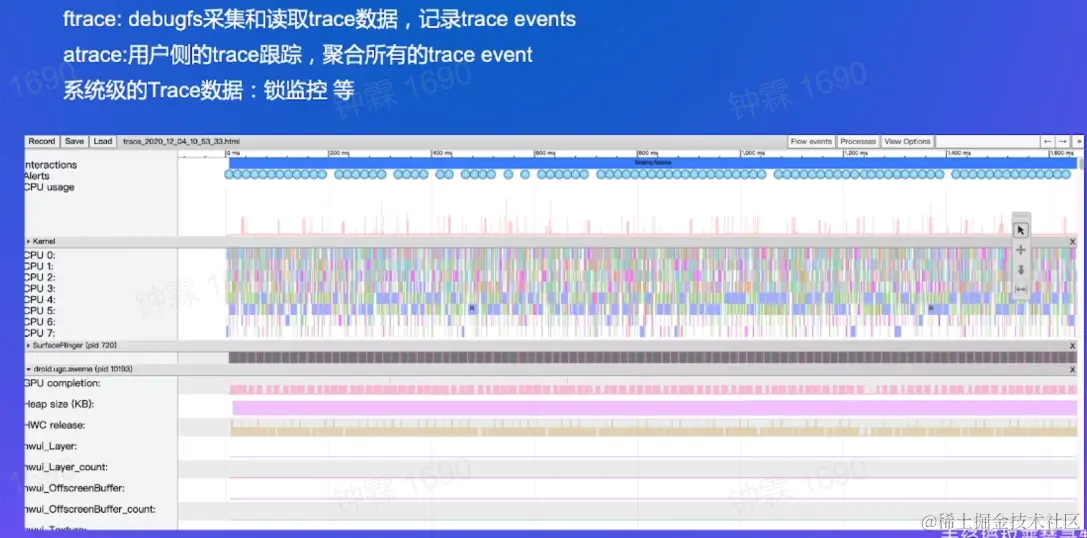Click the Load button
Image resolution: width=1087 pixels, height=538 pixels.
coord(103,141)
